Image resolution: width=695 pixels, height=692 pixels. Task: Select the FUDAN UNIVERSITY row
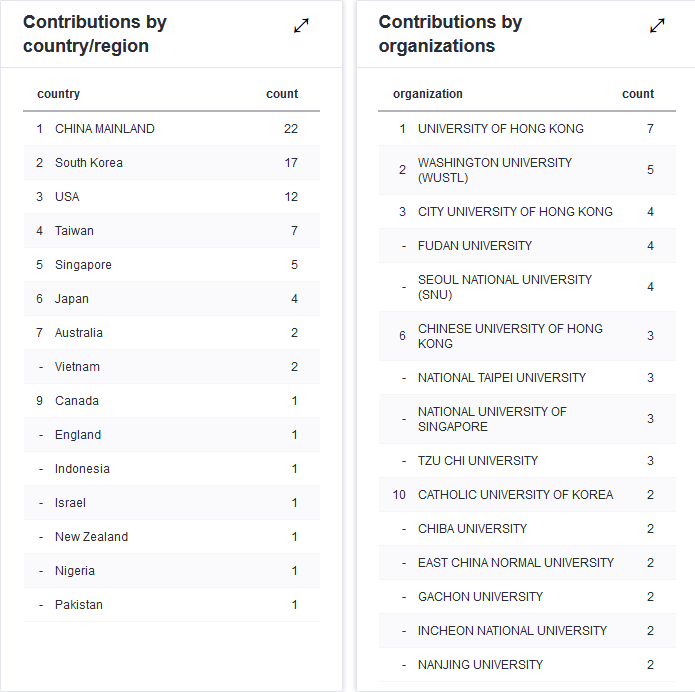475,246
